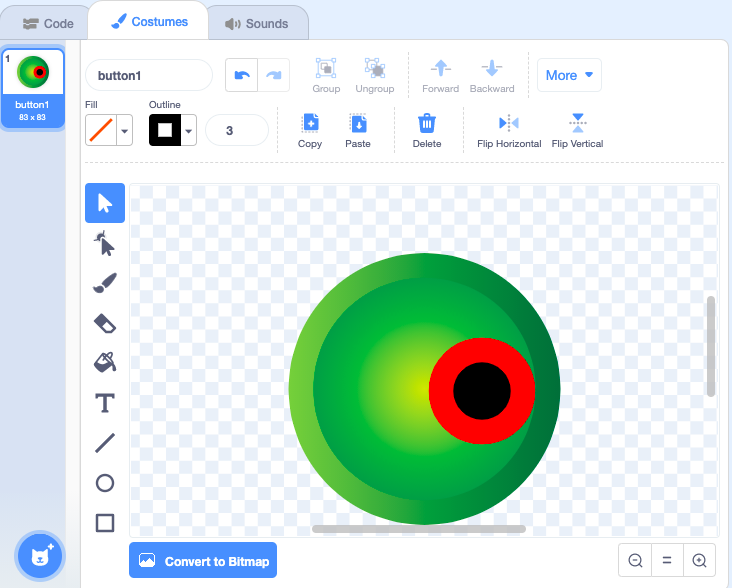Viewport: 732px width, 588px height.
Task: Select the Fill bucket tool
Action: point(105,363)
